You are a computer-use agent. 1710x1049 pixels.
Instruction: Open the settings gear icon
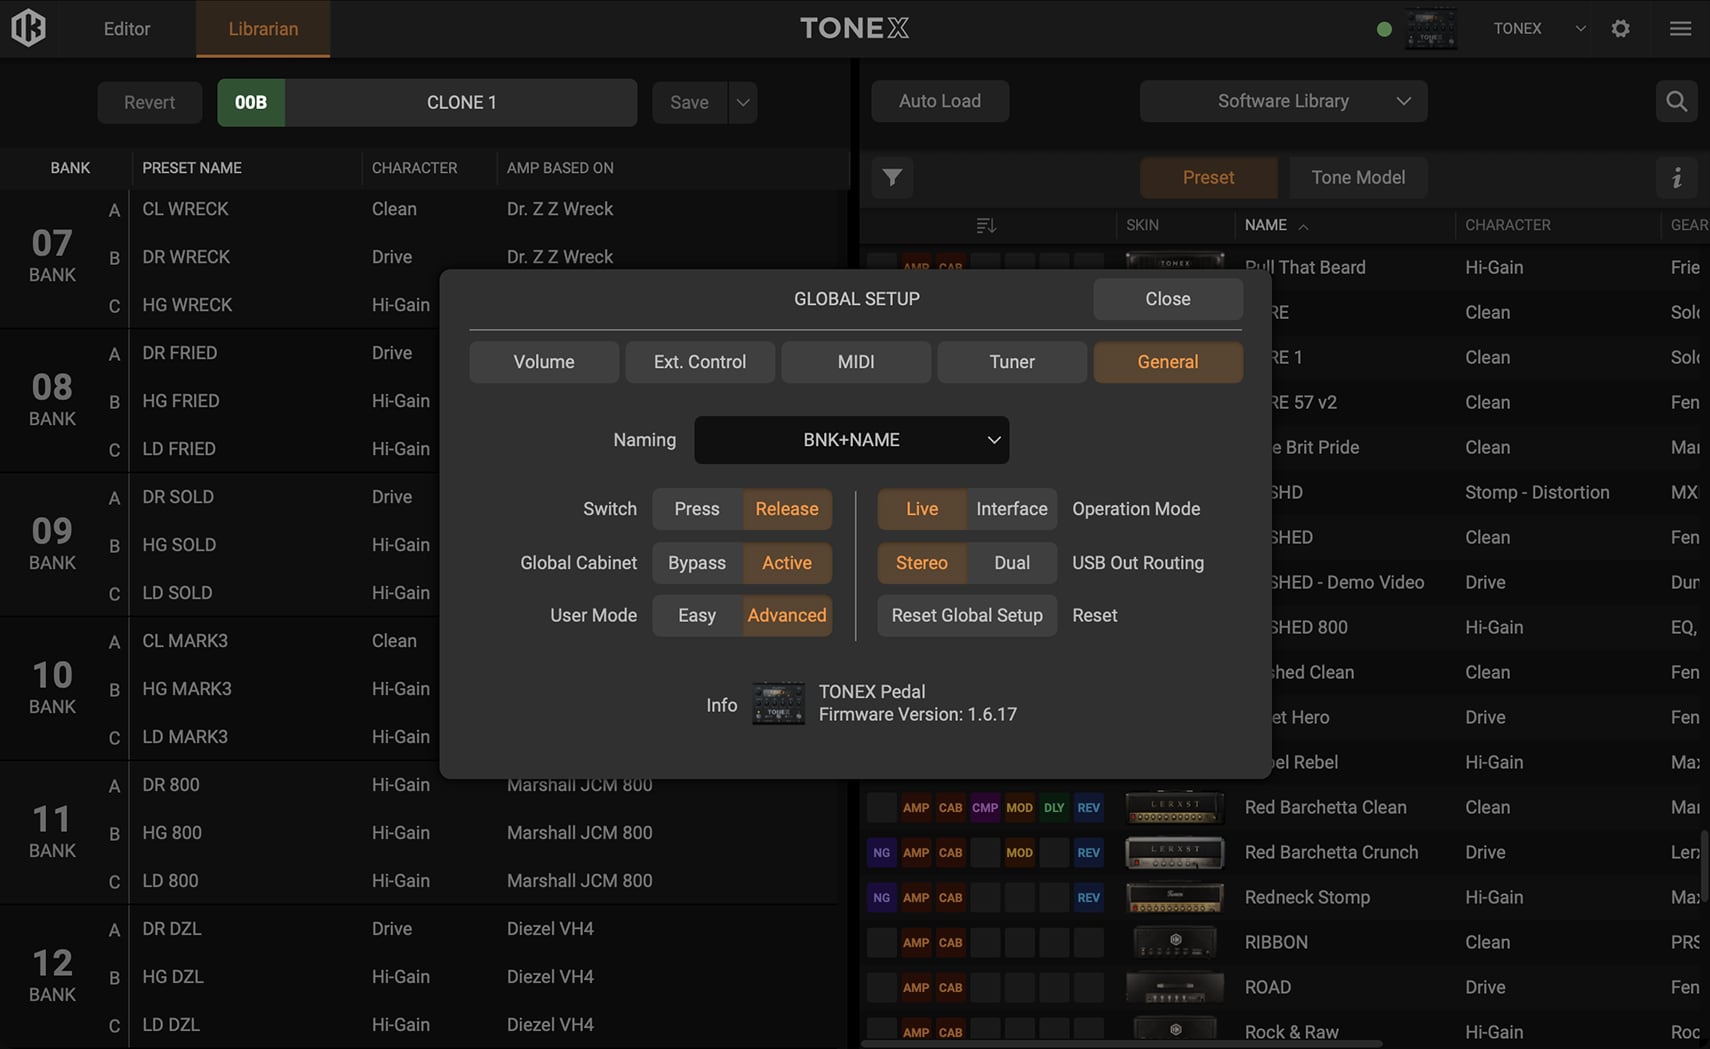pos(1620,28)
